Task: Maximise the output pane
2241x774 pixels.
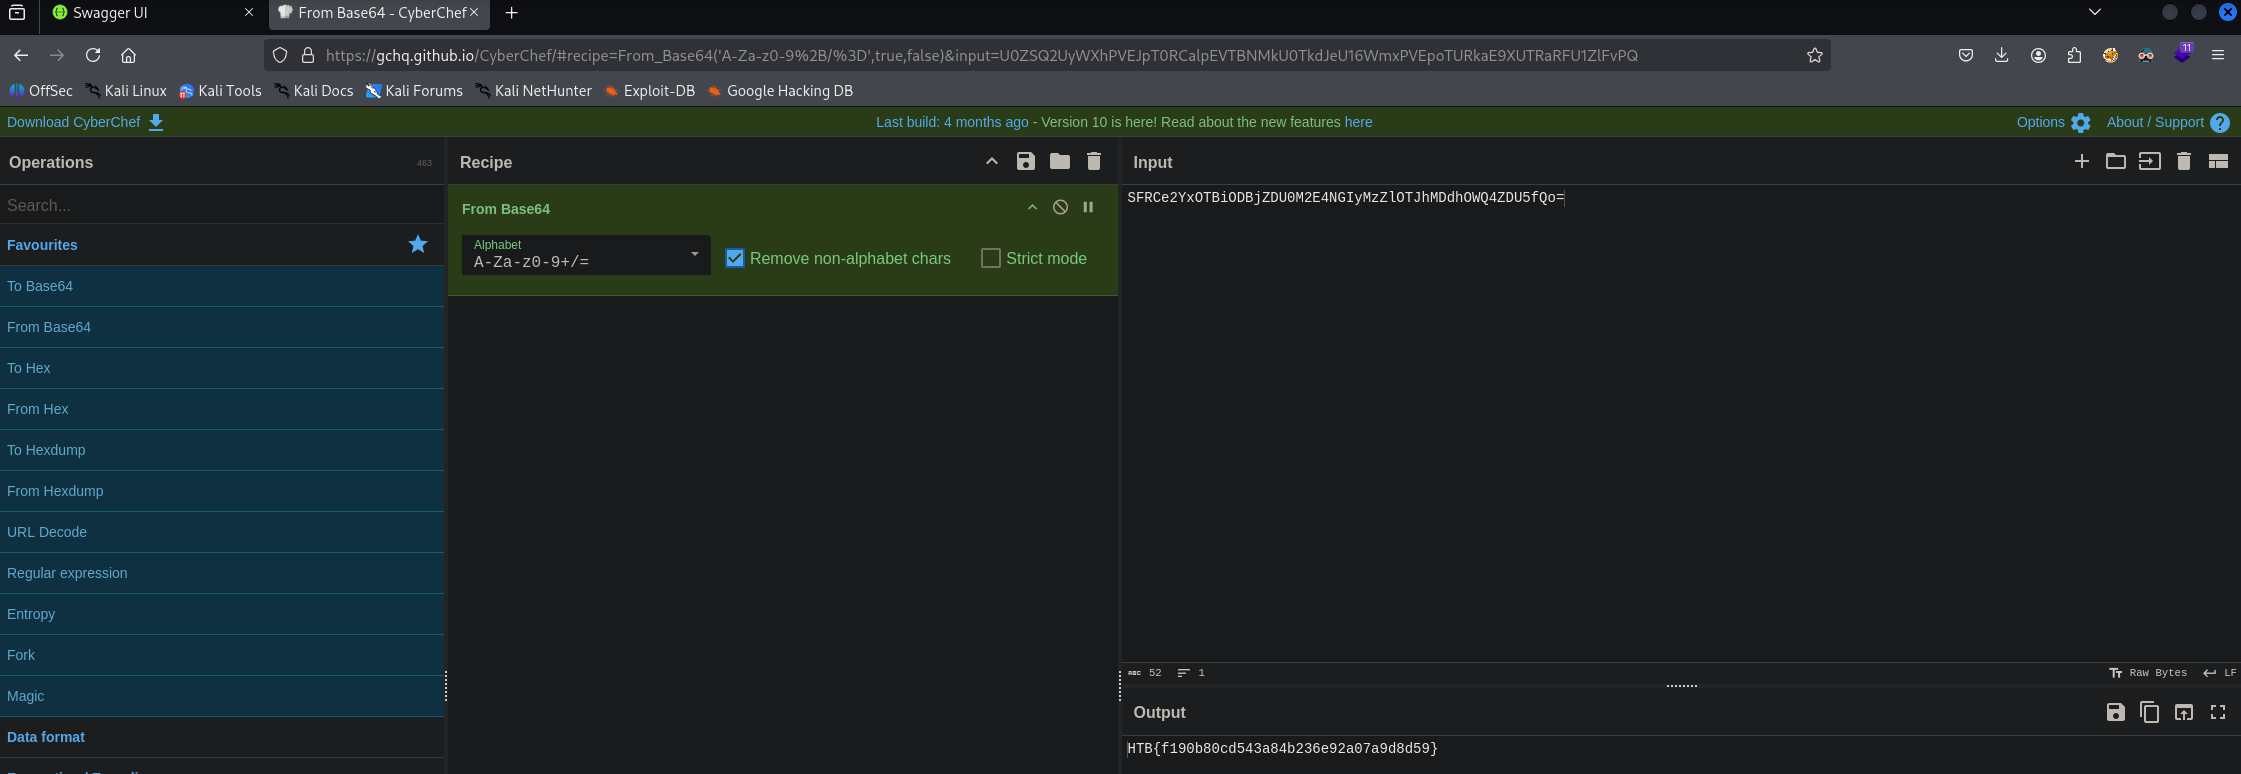Action: click(x=2217, y=712)
